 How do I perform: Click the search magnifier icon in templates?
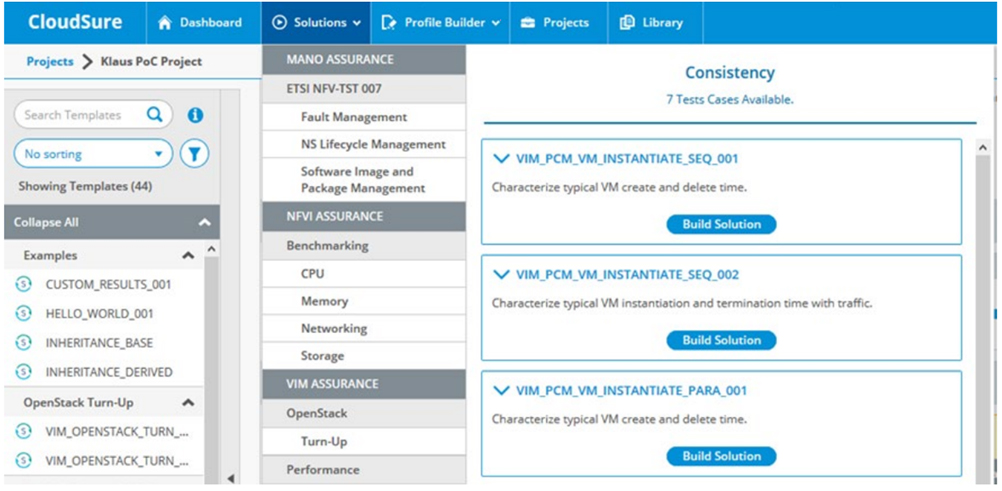coord(154,115)
